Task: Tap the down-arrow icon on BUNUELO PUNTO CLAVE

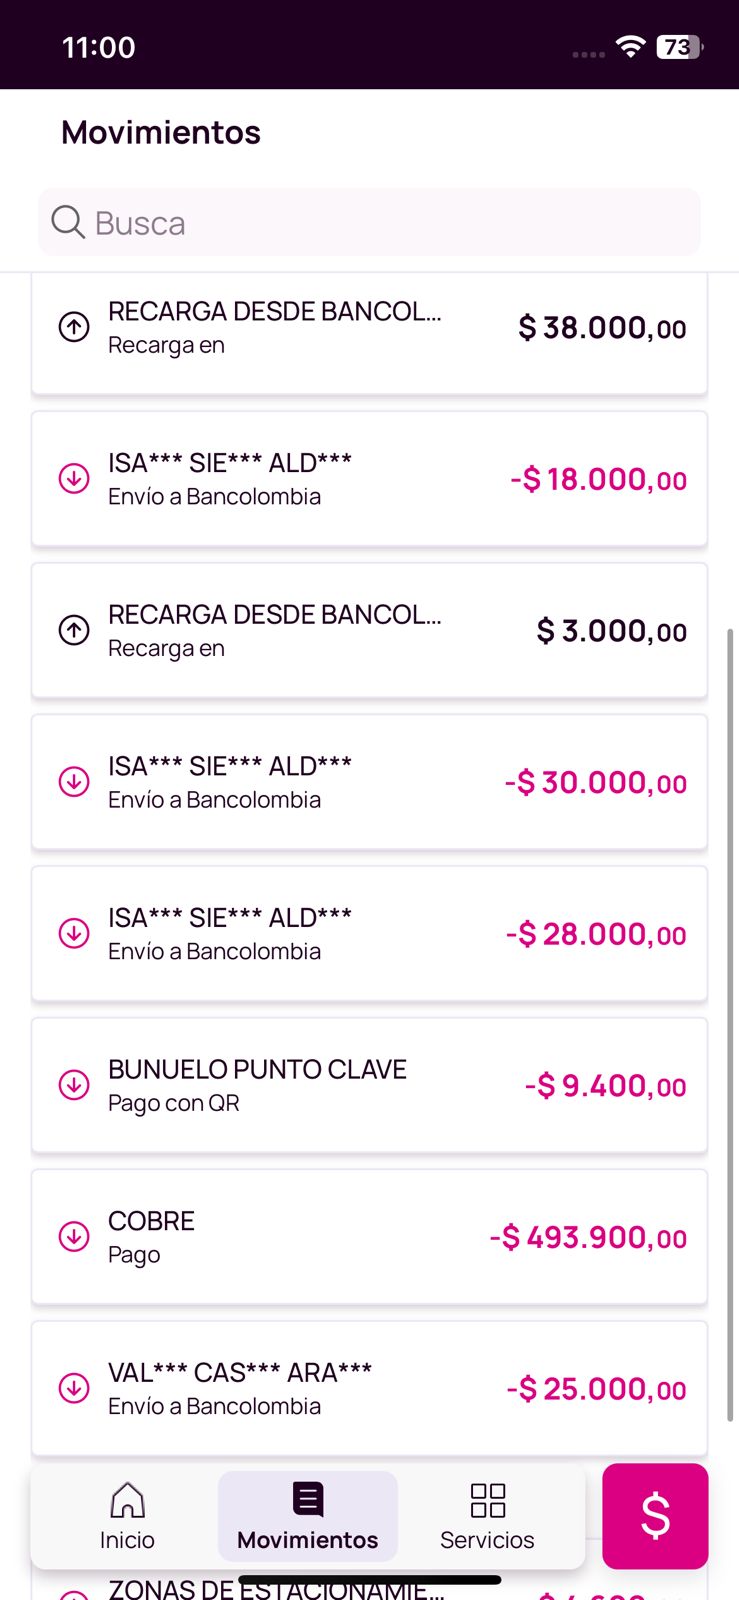Action: (74, 1085)
